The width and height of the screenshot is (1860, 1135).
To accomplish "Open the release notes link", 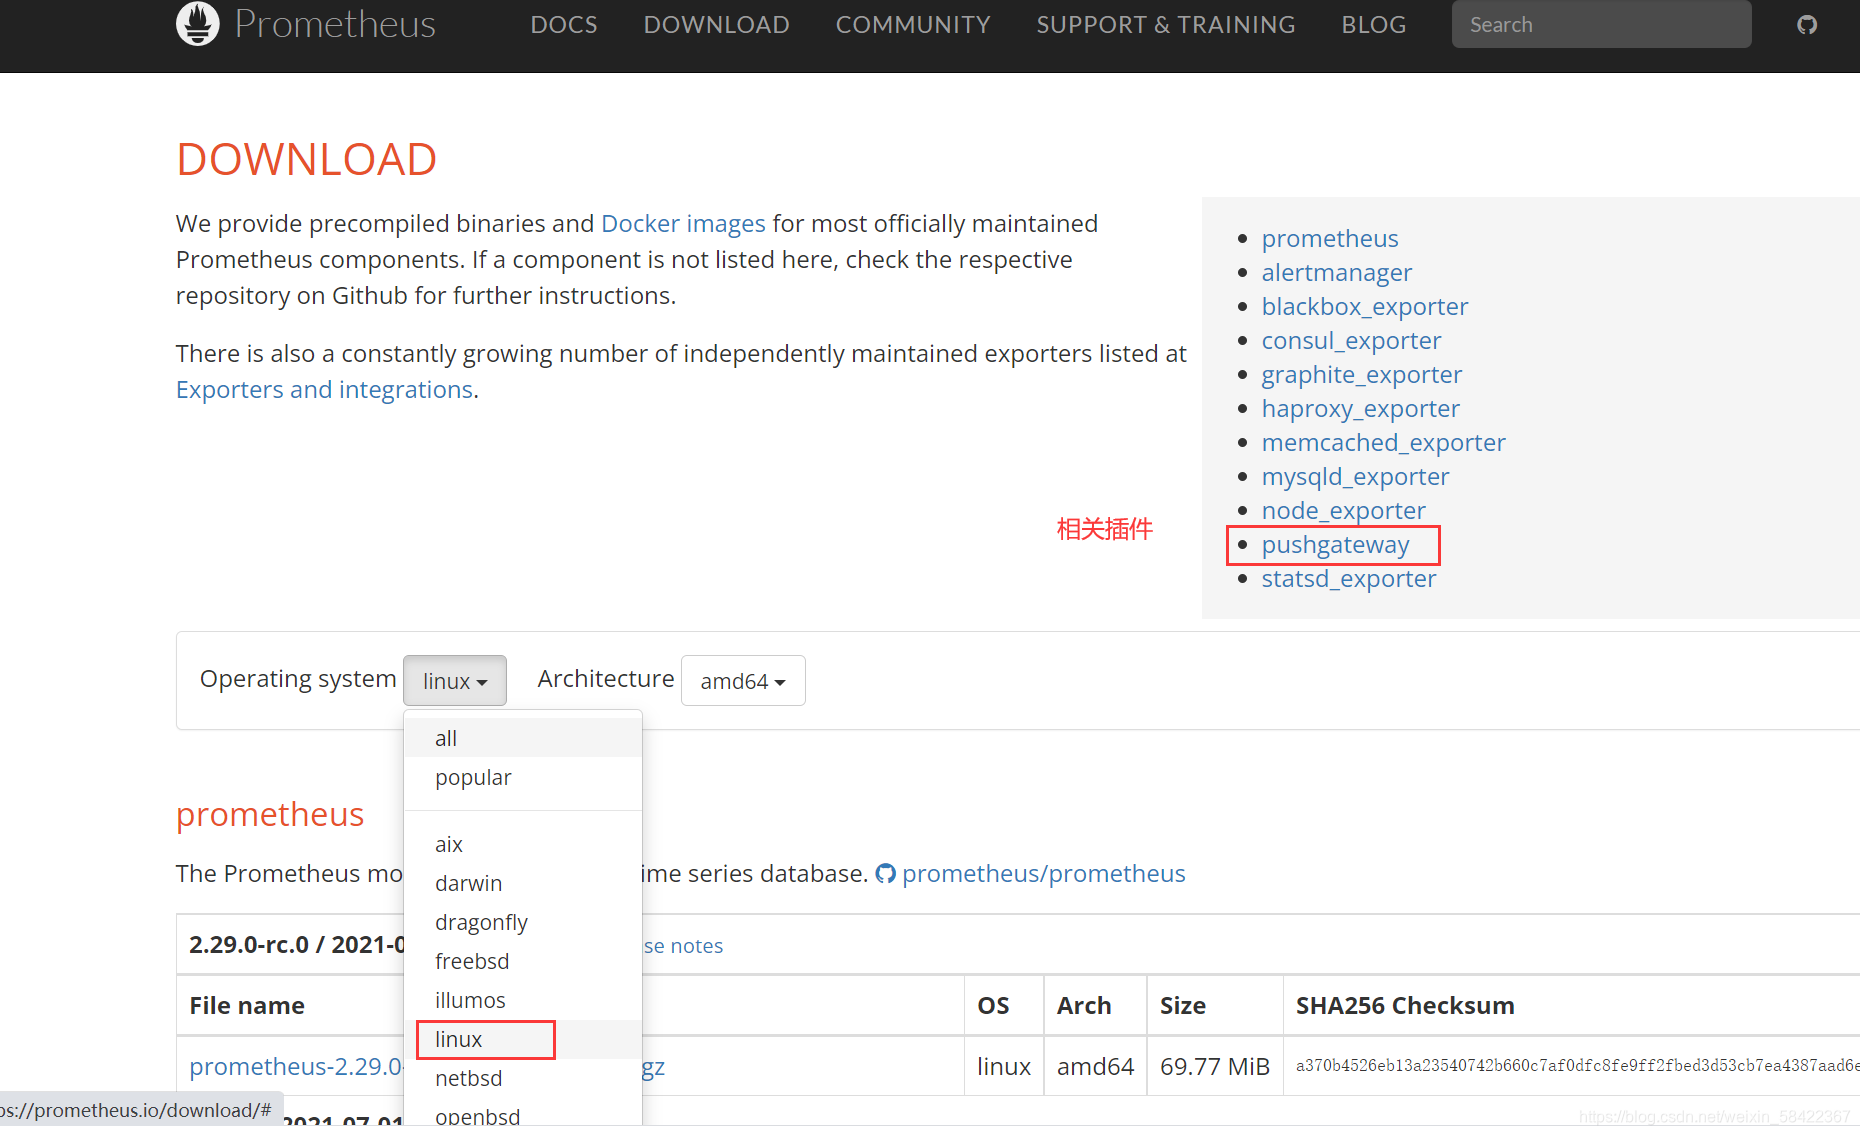I will coord(683,946).
